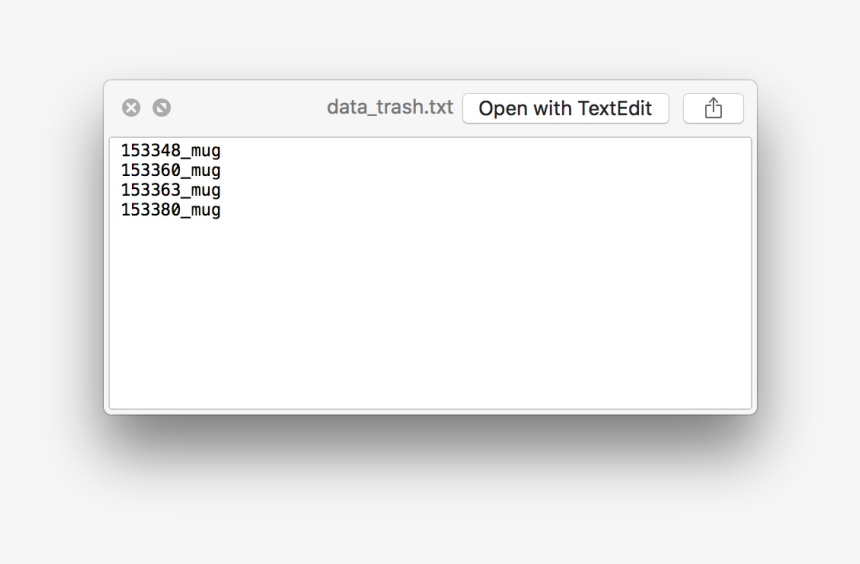
Task: Click the underscore in 153363_mug
Action: (186, 198)
